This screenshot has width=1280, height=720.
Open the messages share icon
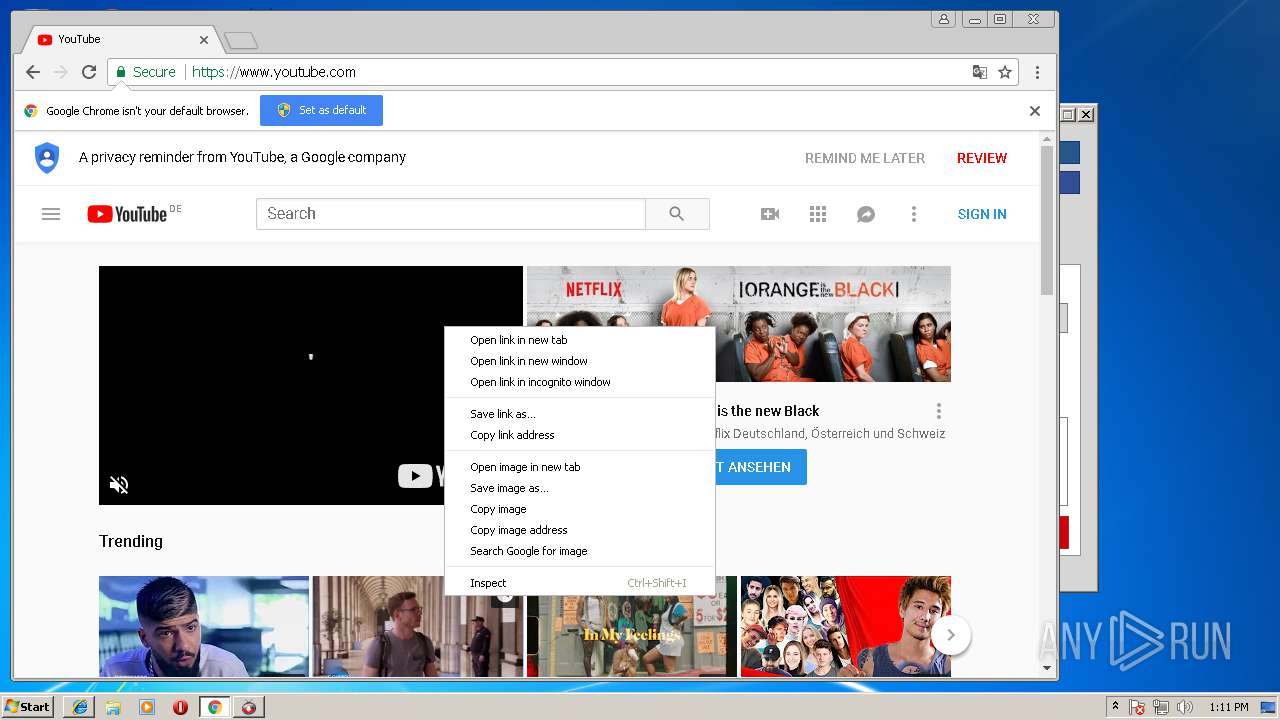tap(866, 214)
